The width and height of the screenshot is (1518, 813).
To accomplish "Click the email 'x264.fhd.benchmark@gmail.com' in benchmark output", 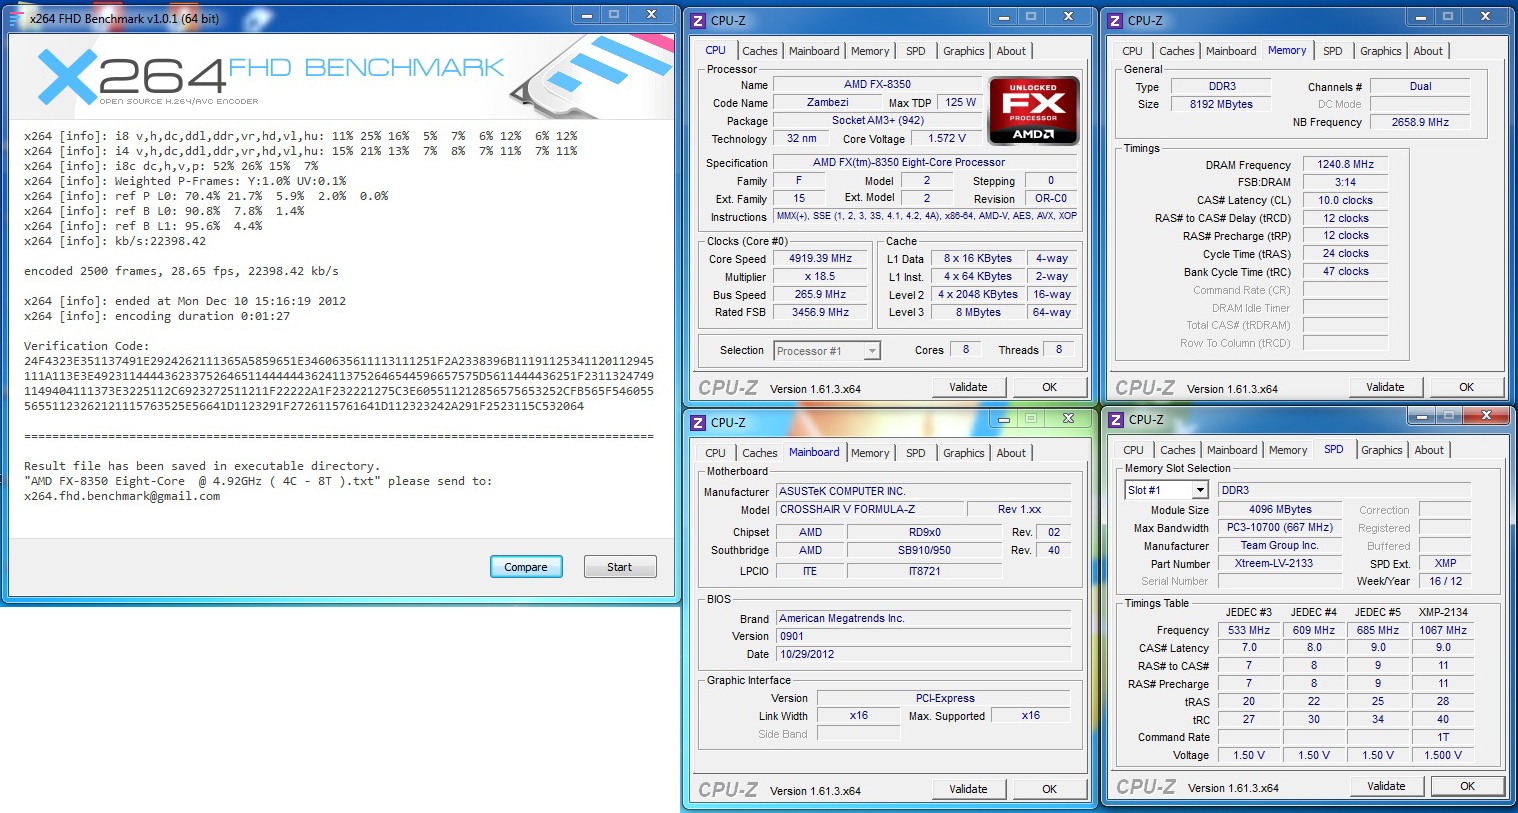I will pyautogui.click(x=122, y=496).
